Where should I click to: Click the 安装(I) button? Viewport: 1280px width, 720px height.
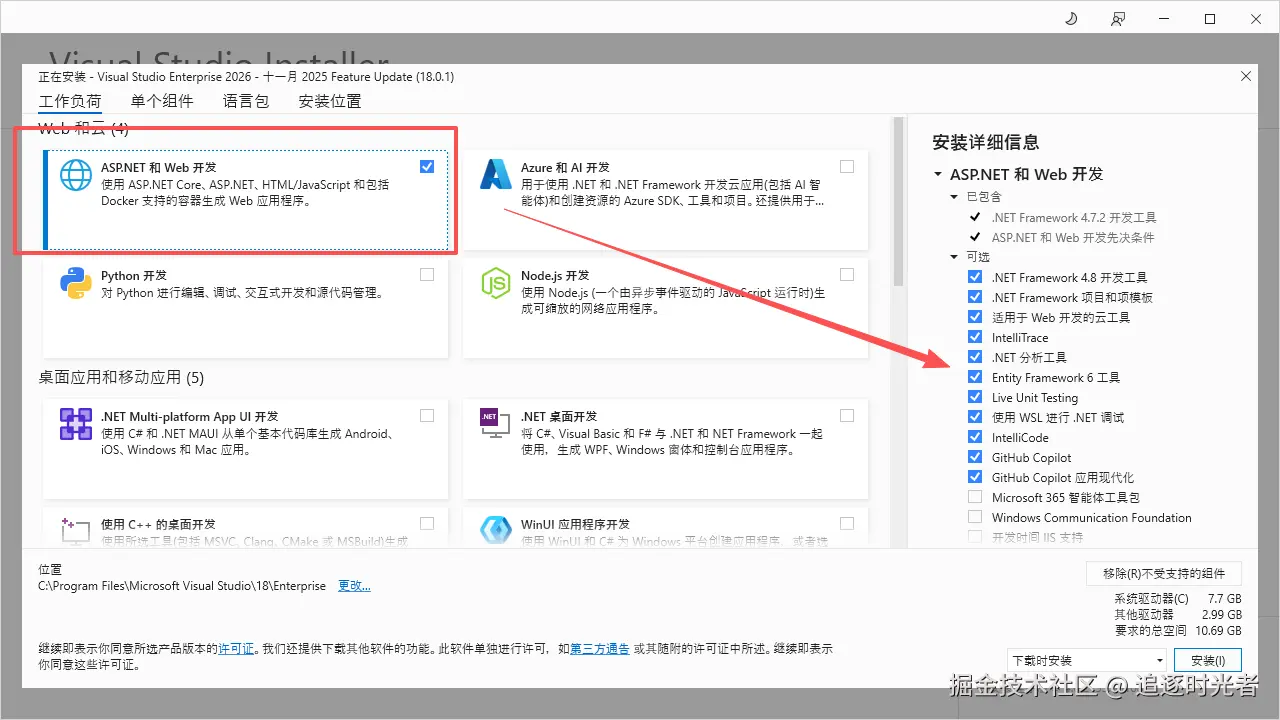(1208, 661)
